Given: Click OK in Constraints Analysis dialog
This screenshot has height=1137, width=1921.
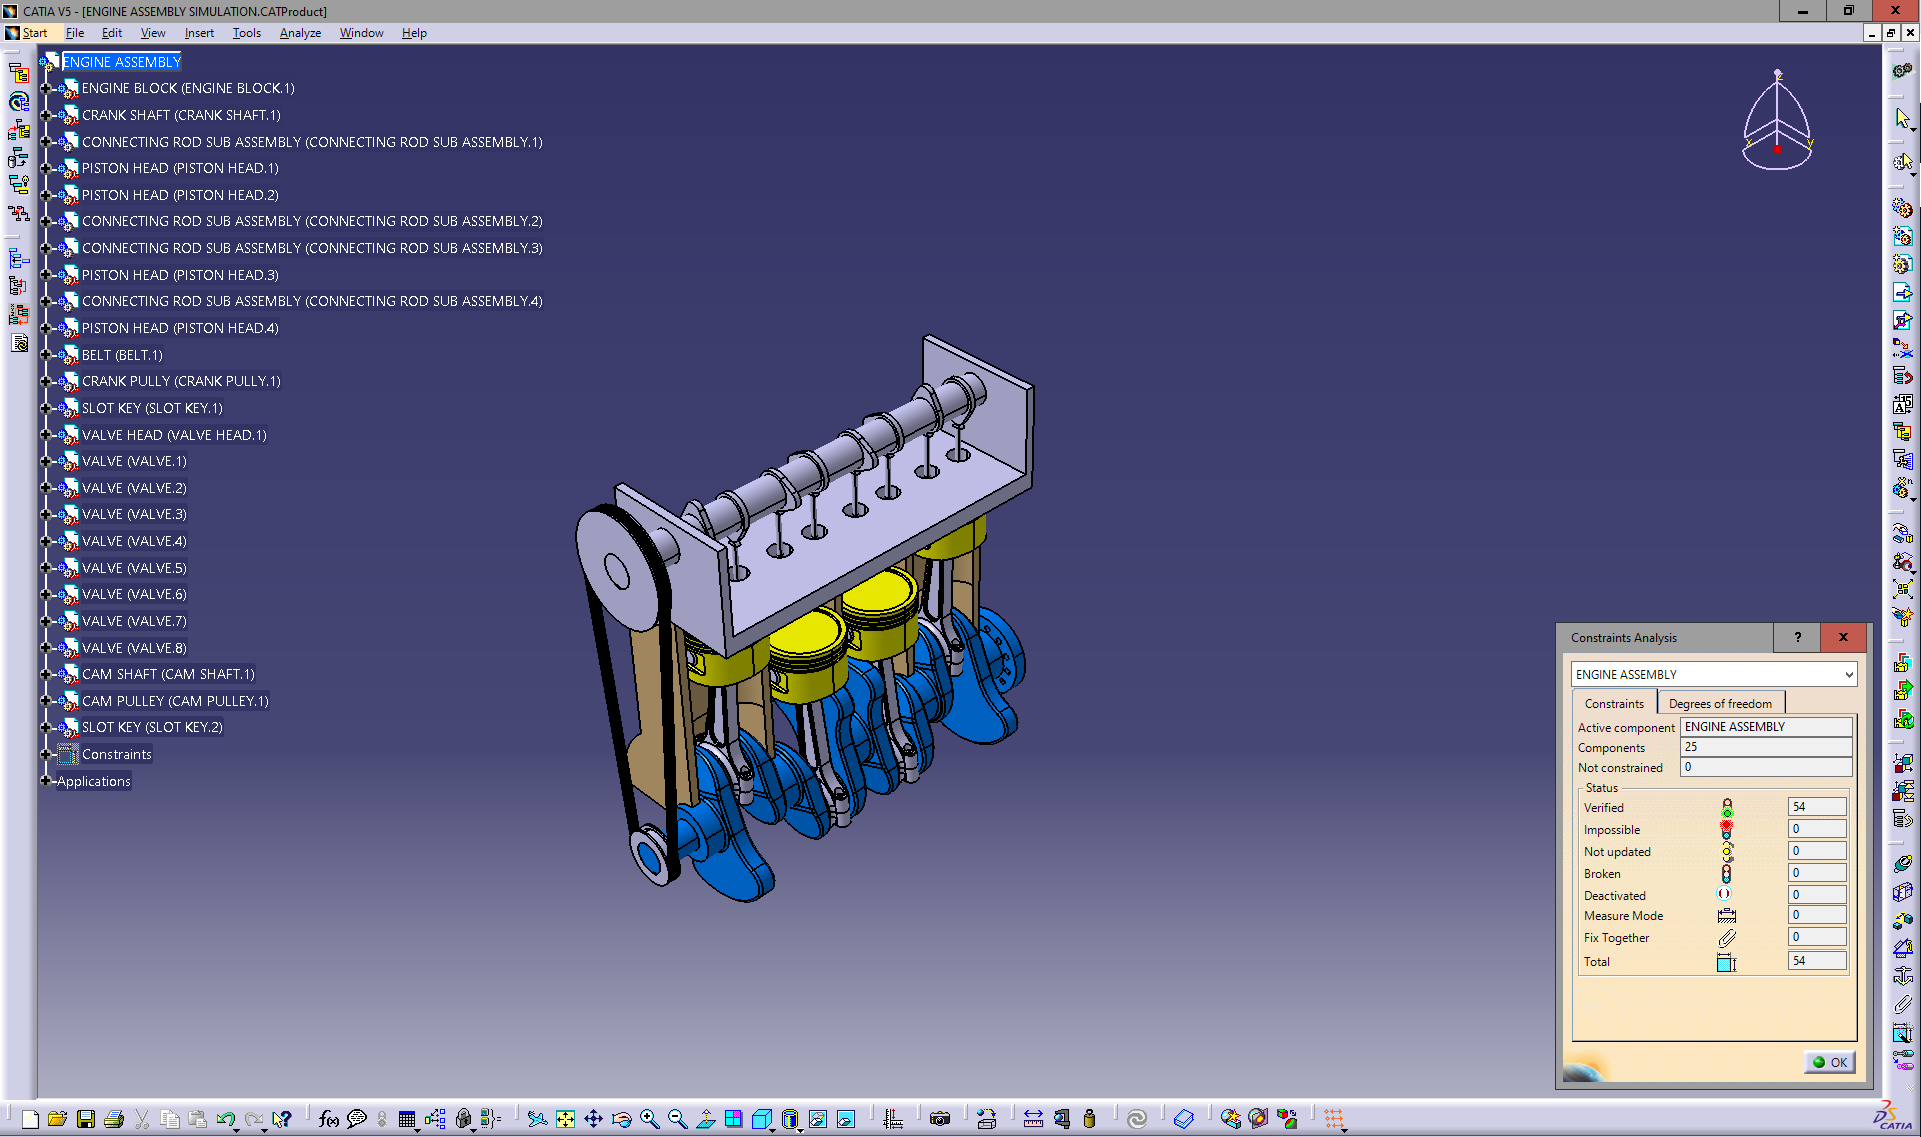Looking at the screenshot, I should click(1830, 1062).
